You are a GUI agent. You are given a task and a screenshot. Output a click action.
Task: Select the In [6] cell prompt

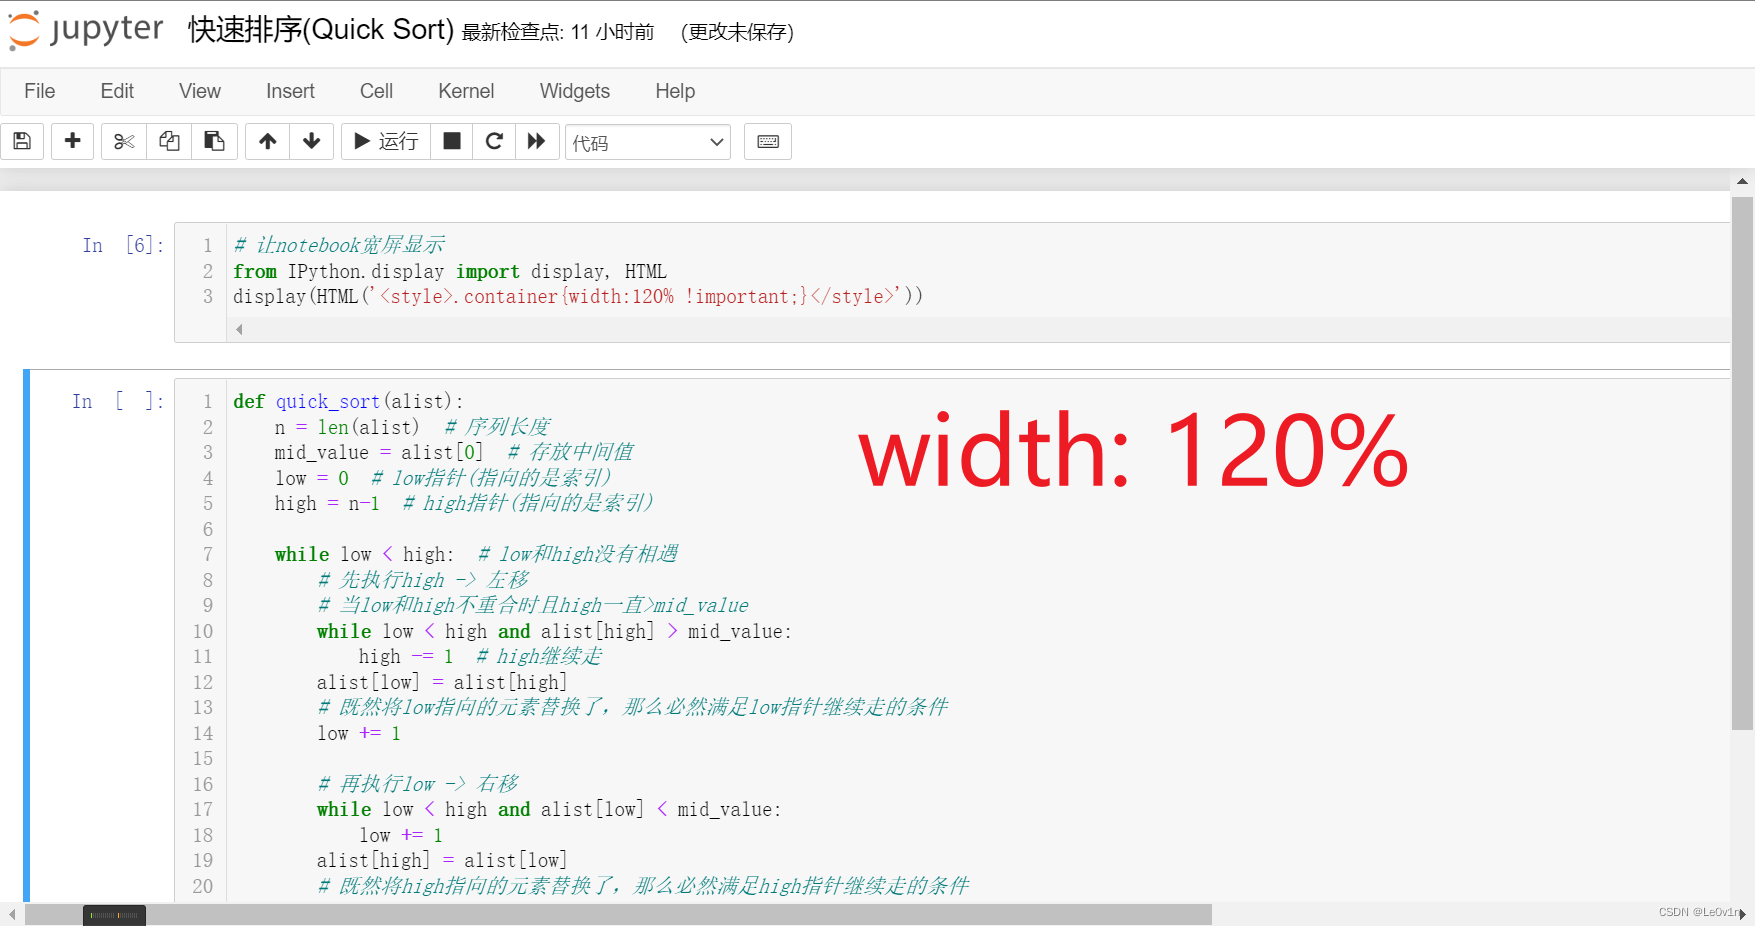tap(122, 245)
